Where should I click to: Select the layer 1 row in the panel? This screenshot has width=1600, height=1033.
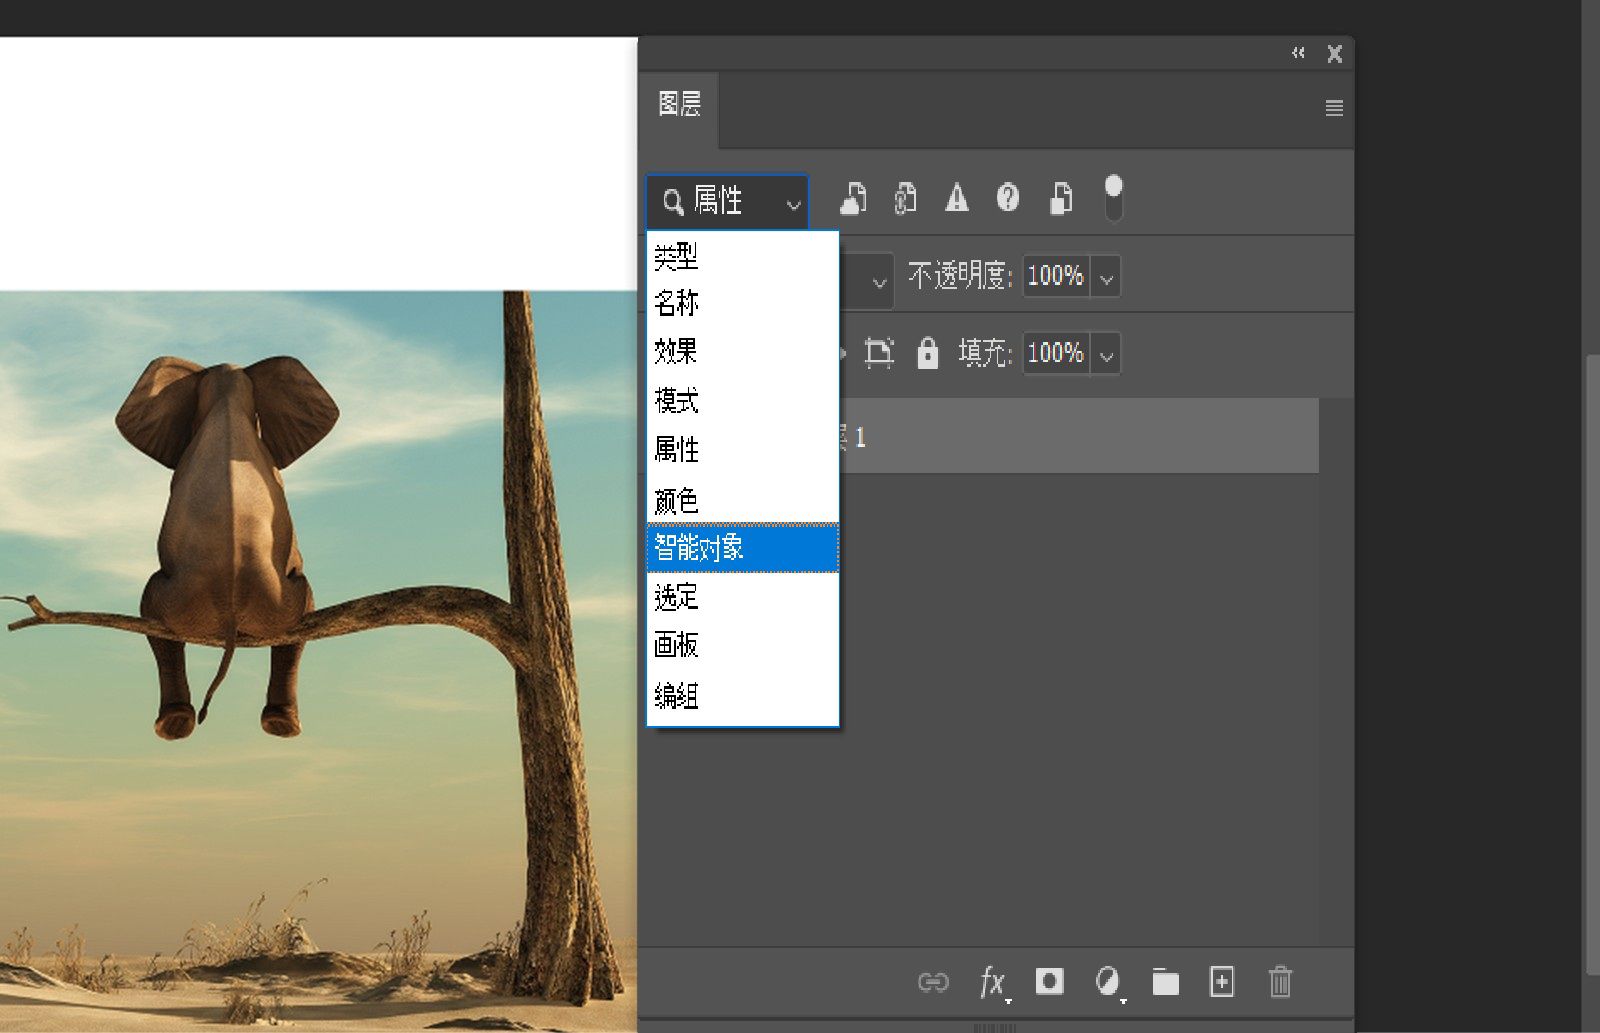tap(1078, 436)
